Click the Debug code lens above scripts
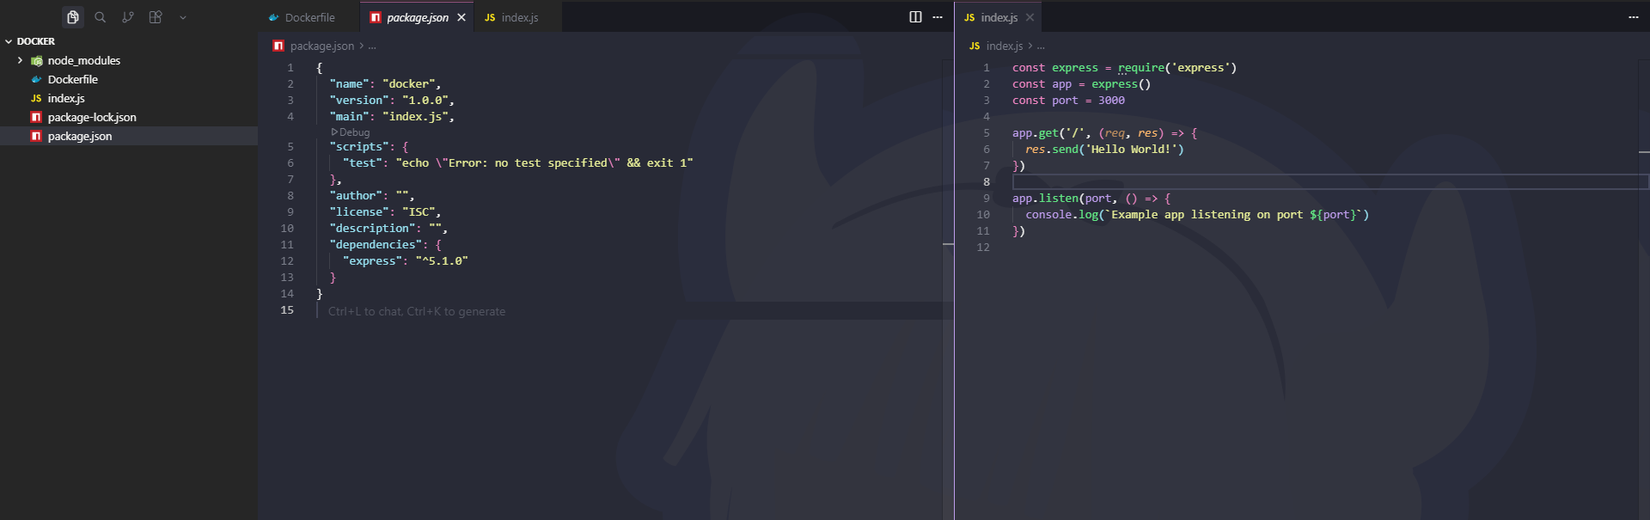 click(x=351, y=132)
